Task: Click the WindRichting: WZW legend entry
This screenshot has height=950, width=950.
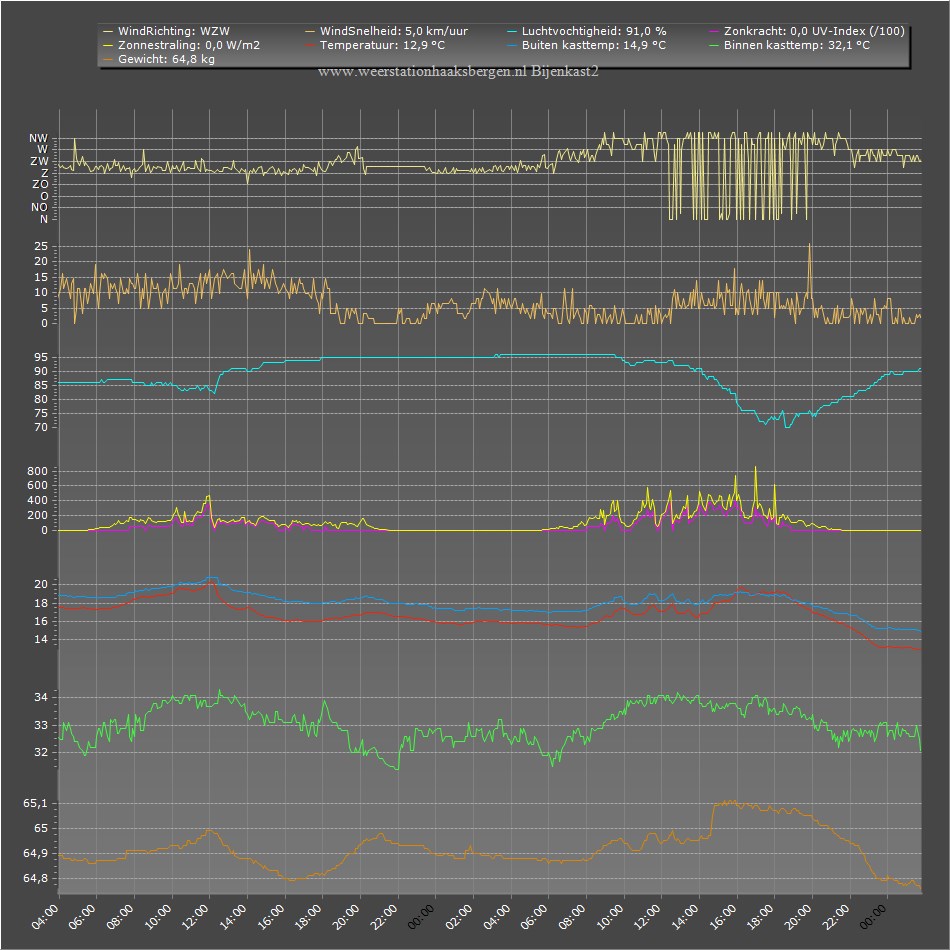Action: tap(167, 31)
